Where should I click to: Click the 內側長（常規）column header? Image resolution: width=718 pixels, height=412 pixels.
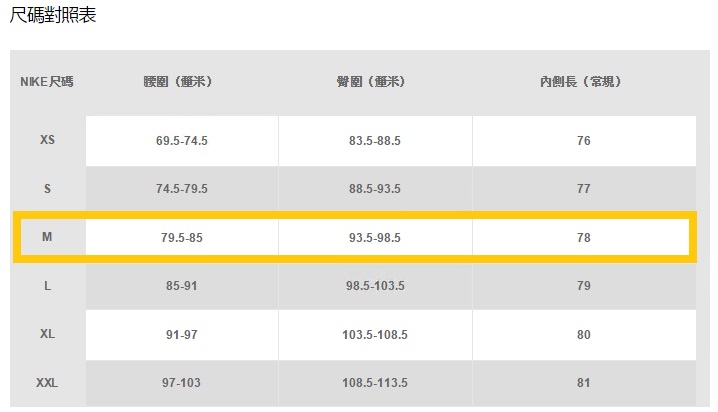583,82
